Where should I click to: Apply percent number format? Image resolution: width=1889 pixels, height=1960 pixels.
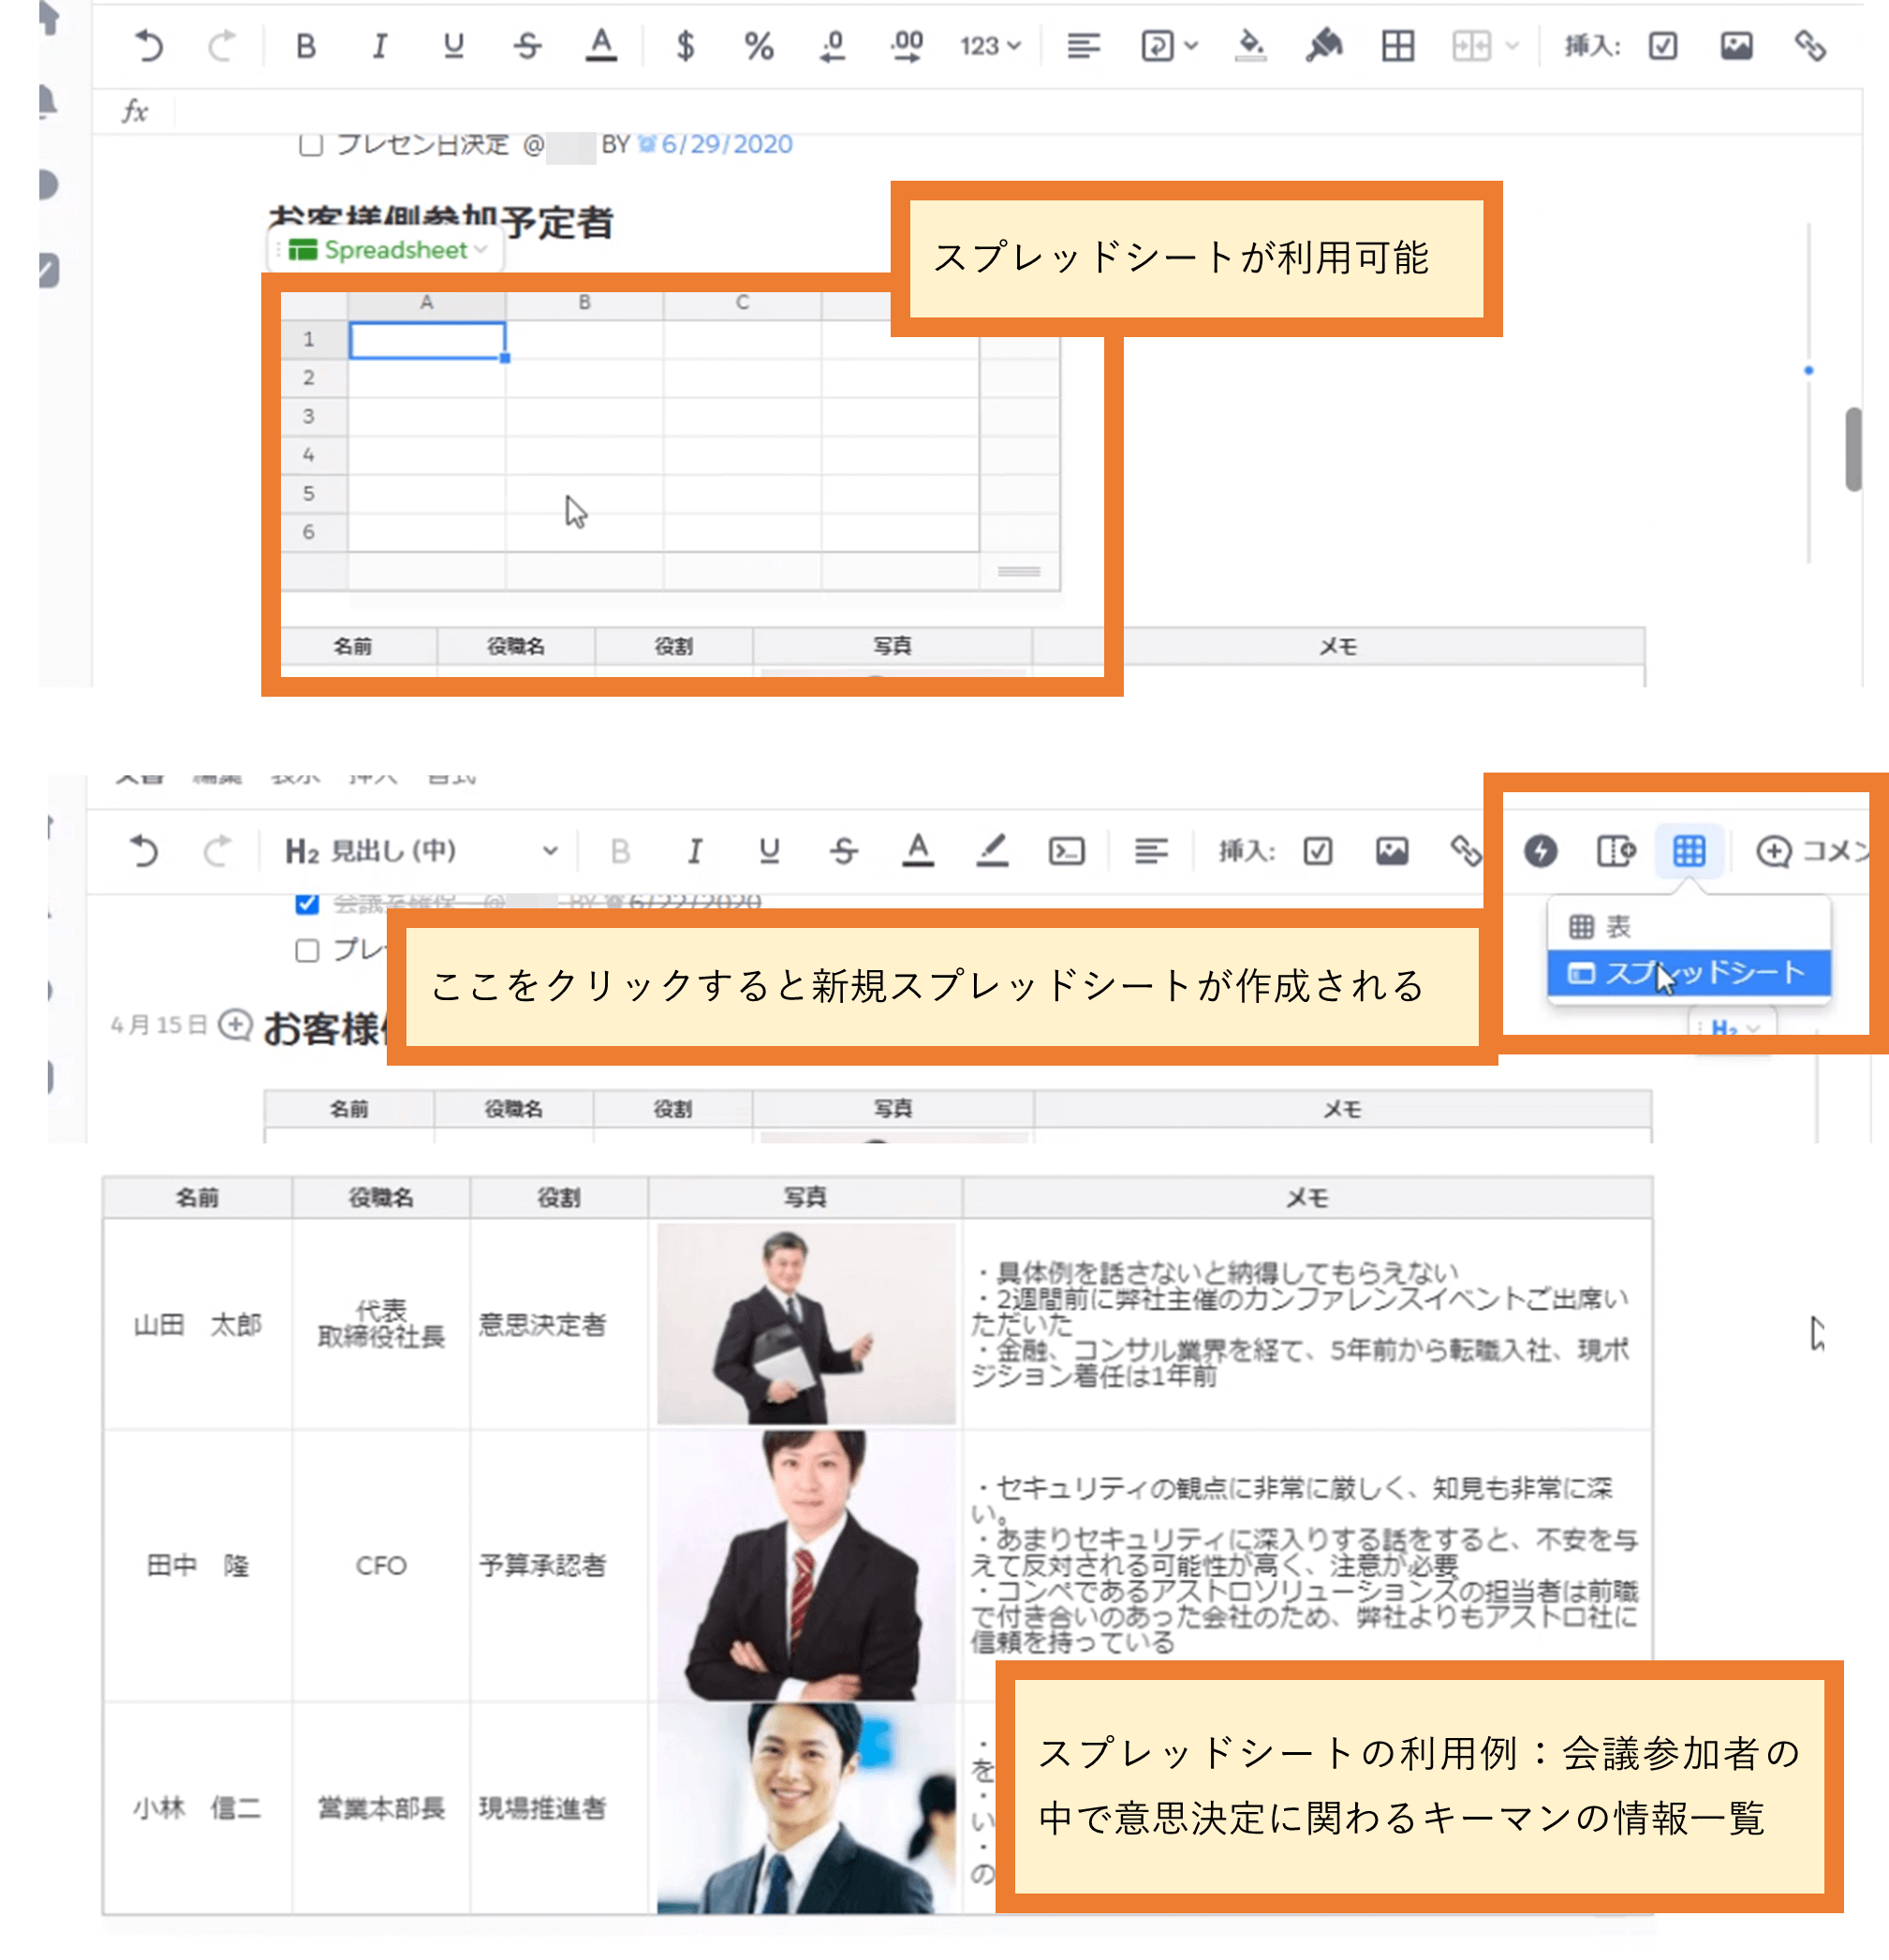coord(759,46)
